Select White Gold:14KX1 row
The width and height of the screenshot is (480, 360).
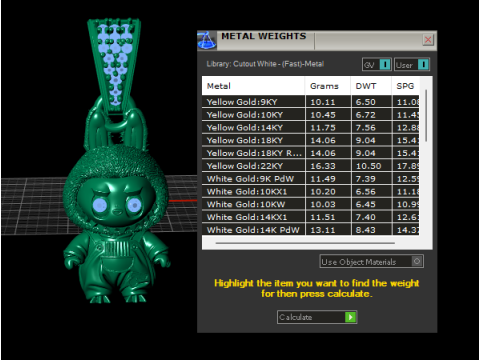pyautogui.click(x=311, y=217)
